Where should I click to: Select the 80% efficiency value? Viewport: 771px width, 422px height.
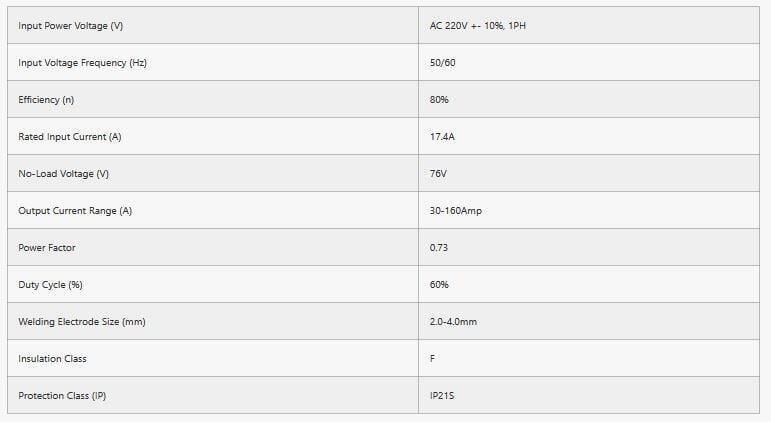pyautogui.click(x=439, y=99)
